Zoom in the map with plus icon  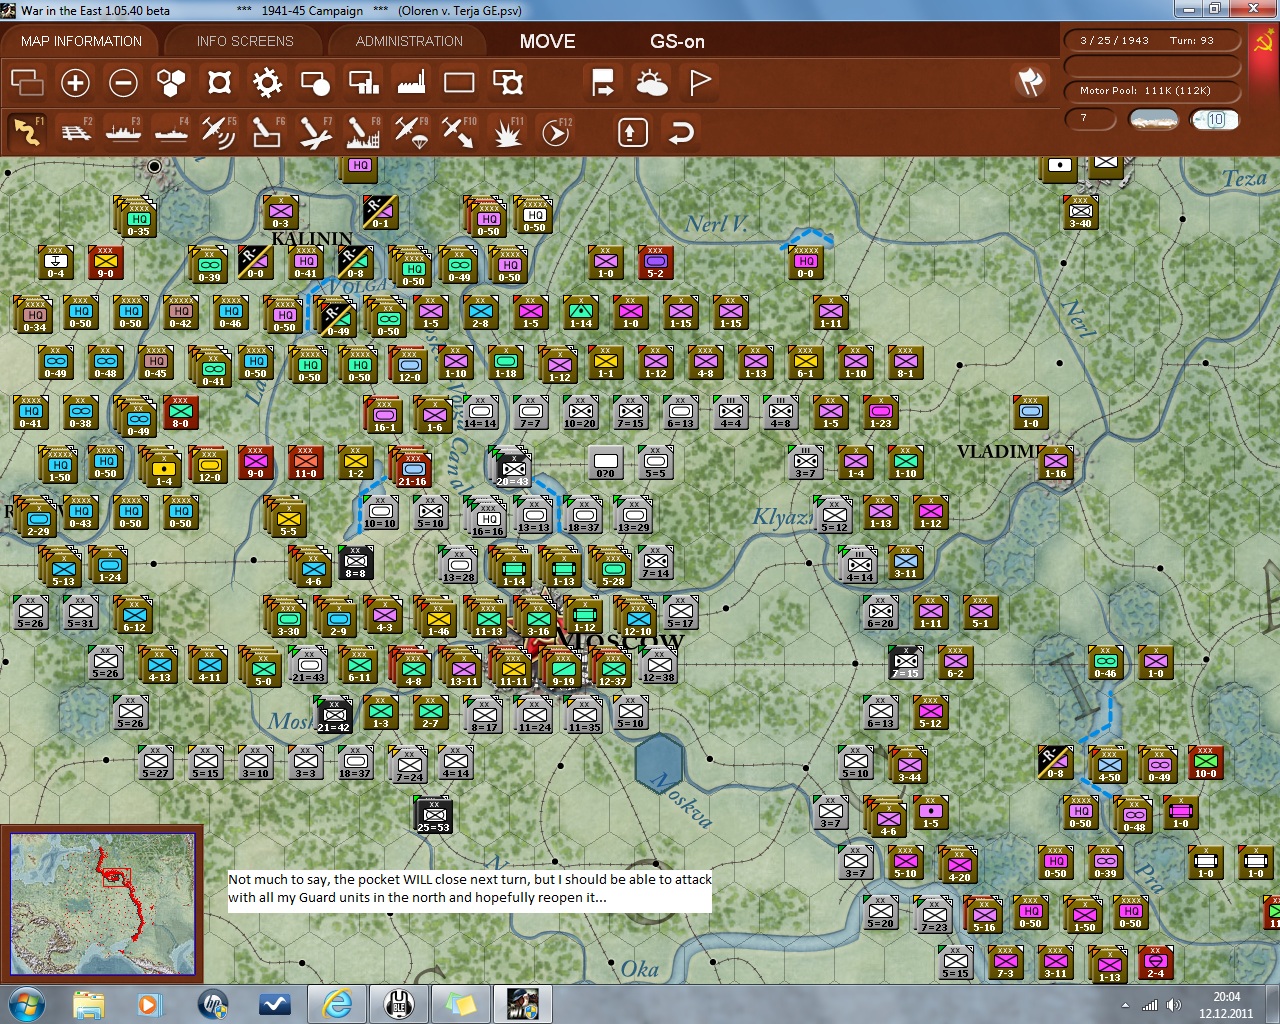point(75,82)
